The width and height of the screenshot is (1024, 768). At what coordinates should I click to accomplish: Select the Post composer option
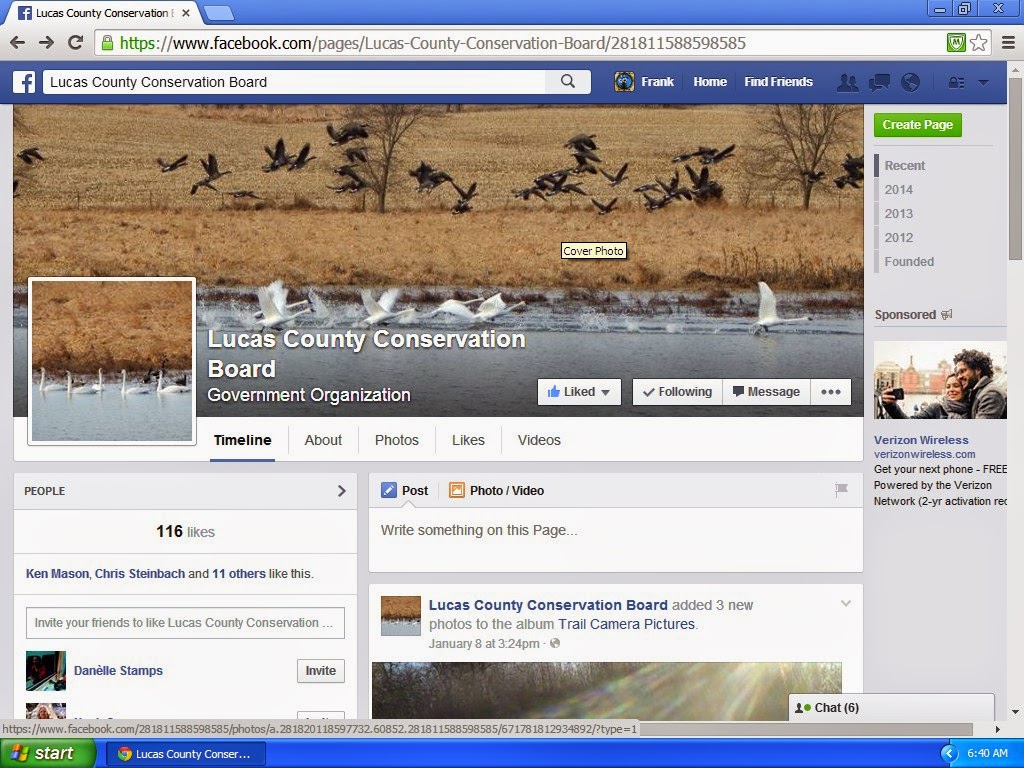coord(405,490)
